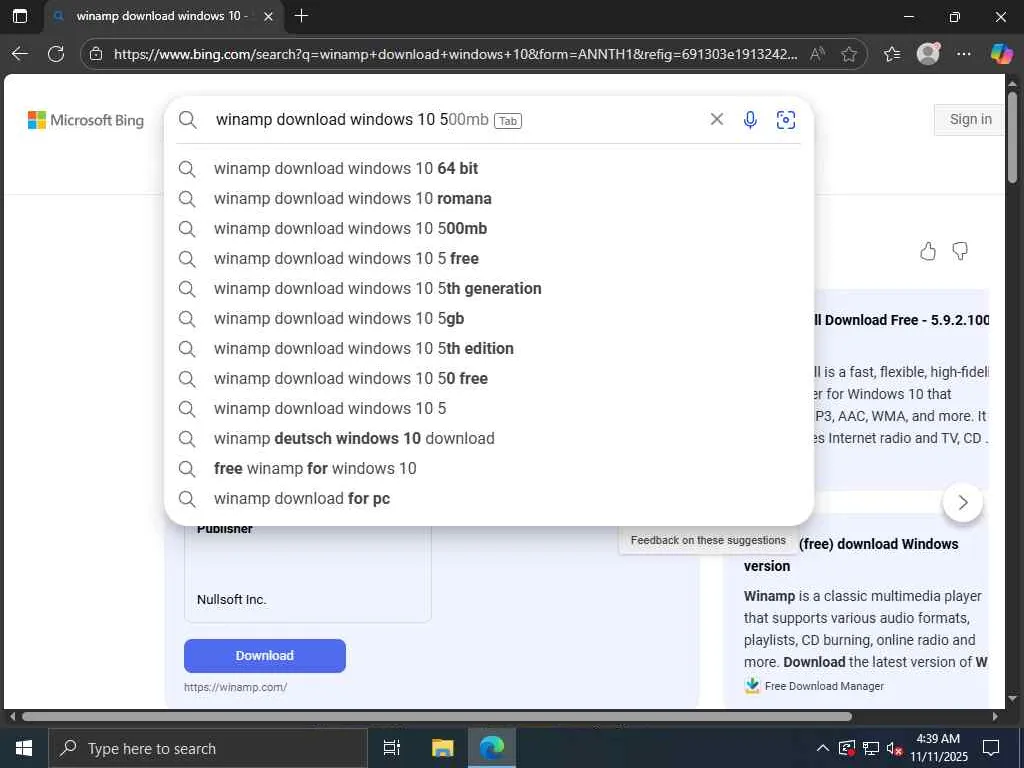This screenshot has width=1024, height=768.
Task: Click the vertical page scrollbar
Action: (x=1012, y=137)
